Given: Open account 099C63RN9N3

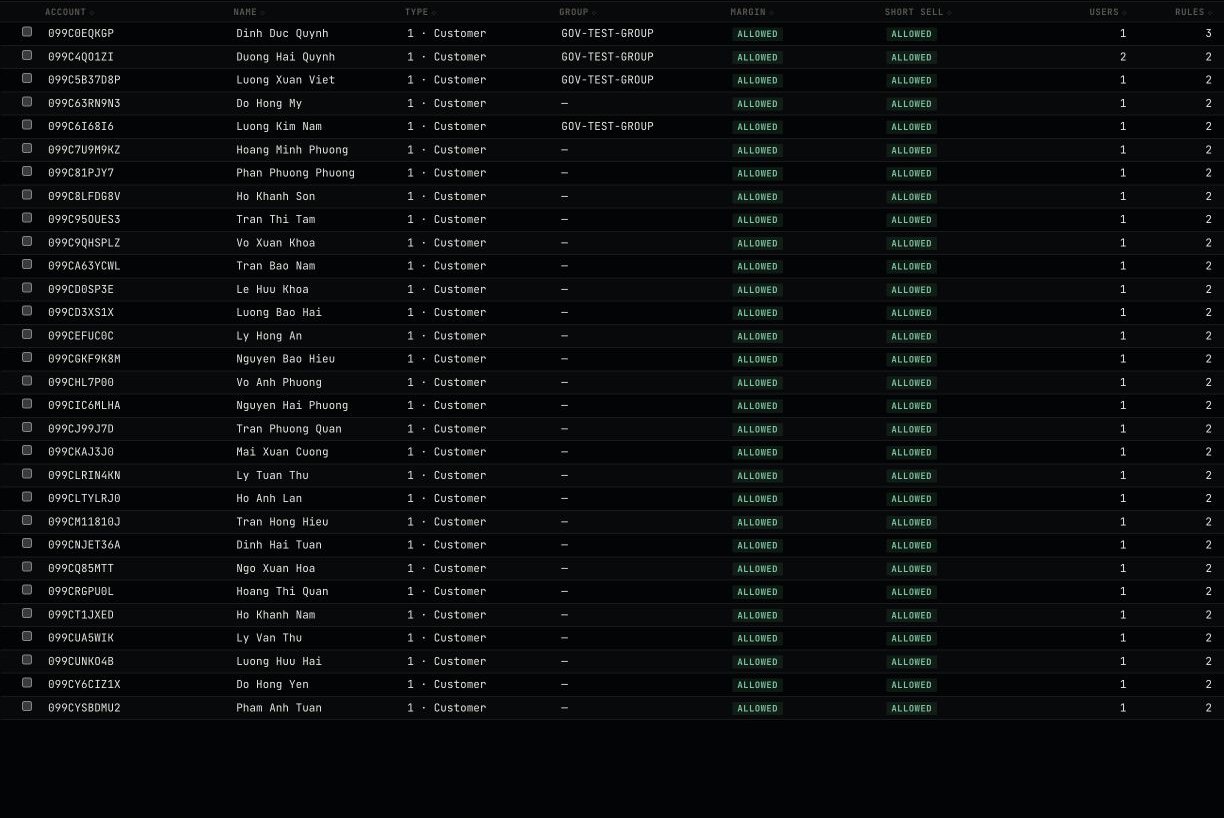Looking at the screenshot, I should coord(84,103).
